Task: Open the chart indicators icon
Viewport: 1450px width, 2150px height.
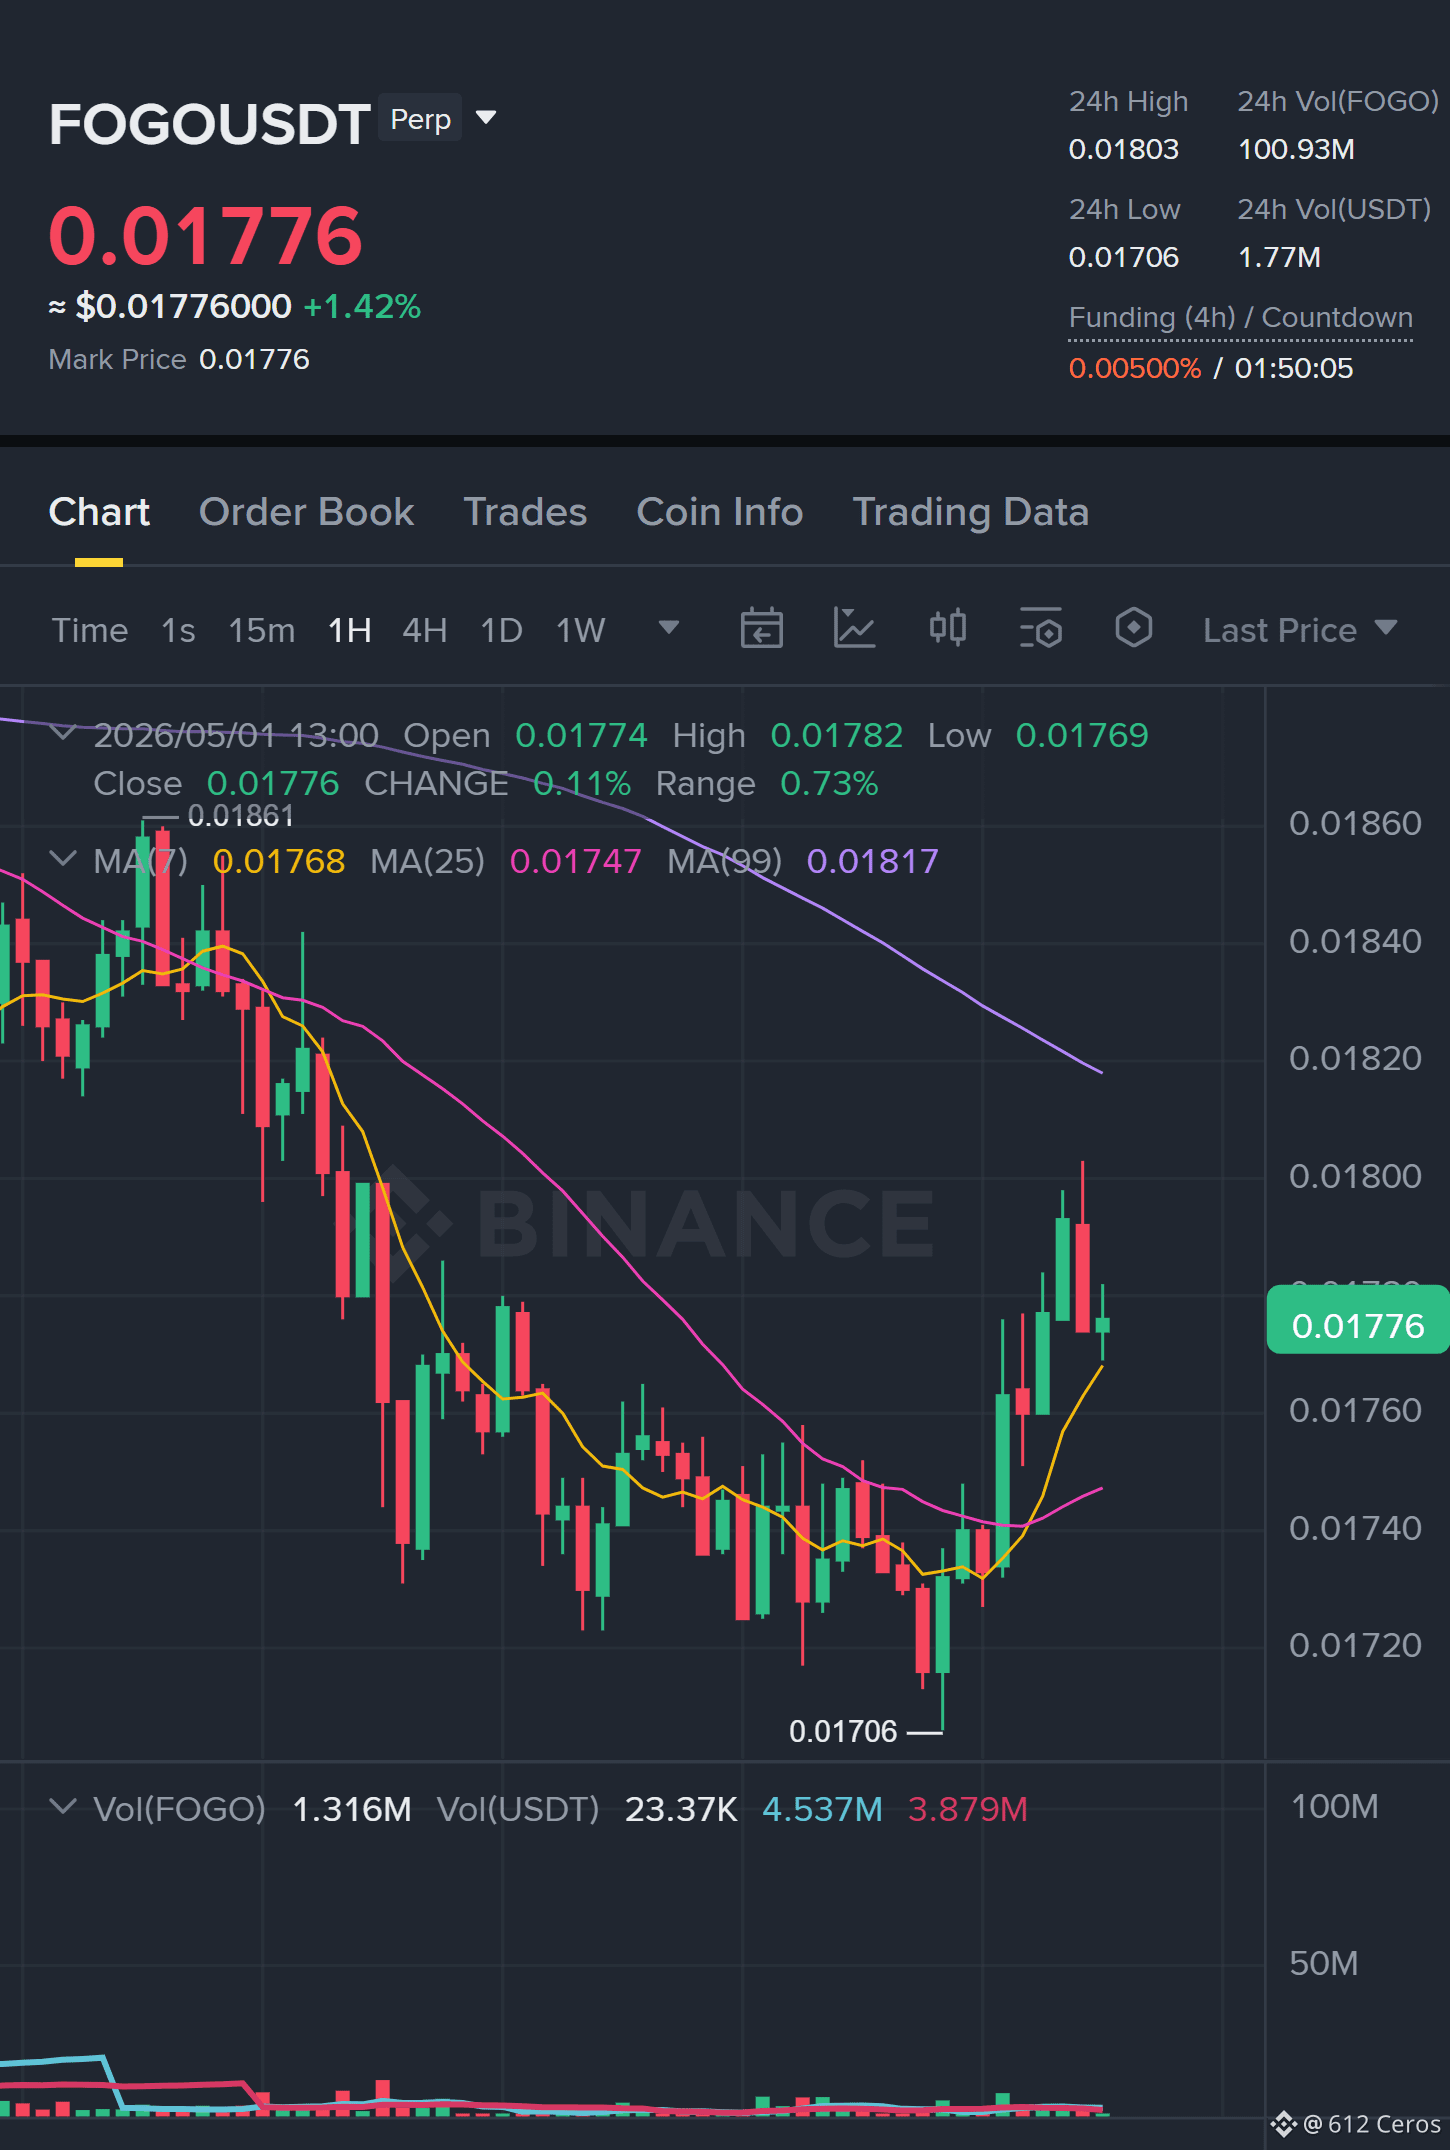Action: 854,629
